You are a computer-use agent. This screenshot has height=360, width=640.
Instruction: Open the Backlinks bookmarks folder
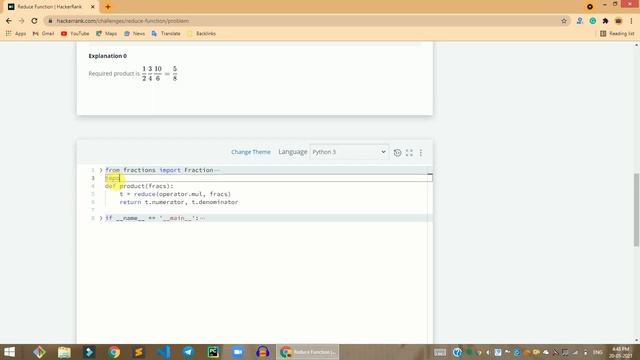[201, 33]
